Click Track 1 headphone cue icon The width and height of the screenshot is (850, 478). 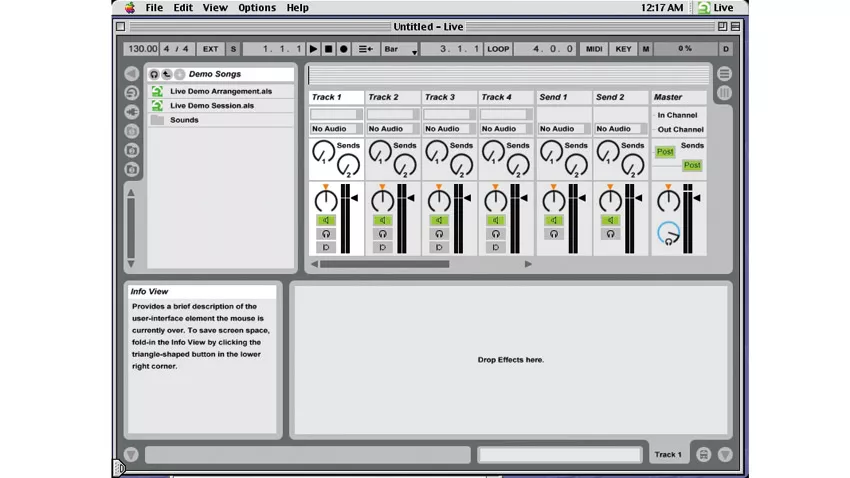(x=326, y=234)
